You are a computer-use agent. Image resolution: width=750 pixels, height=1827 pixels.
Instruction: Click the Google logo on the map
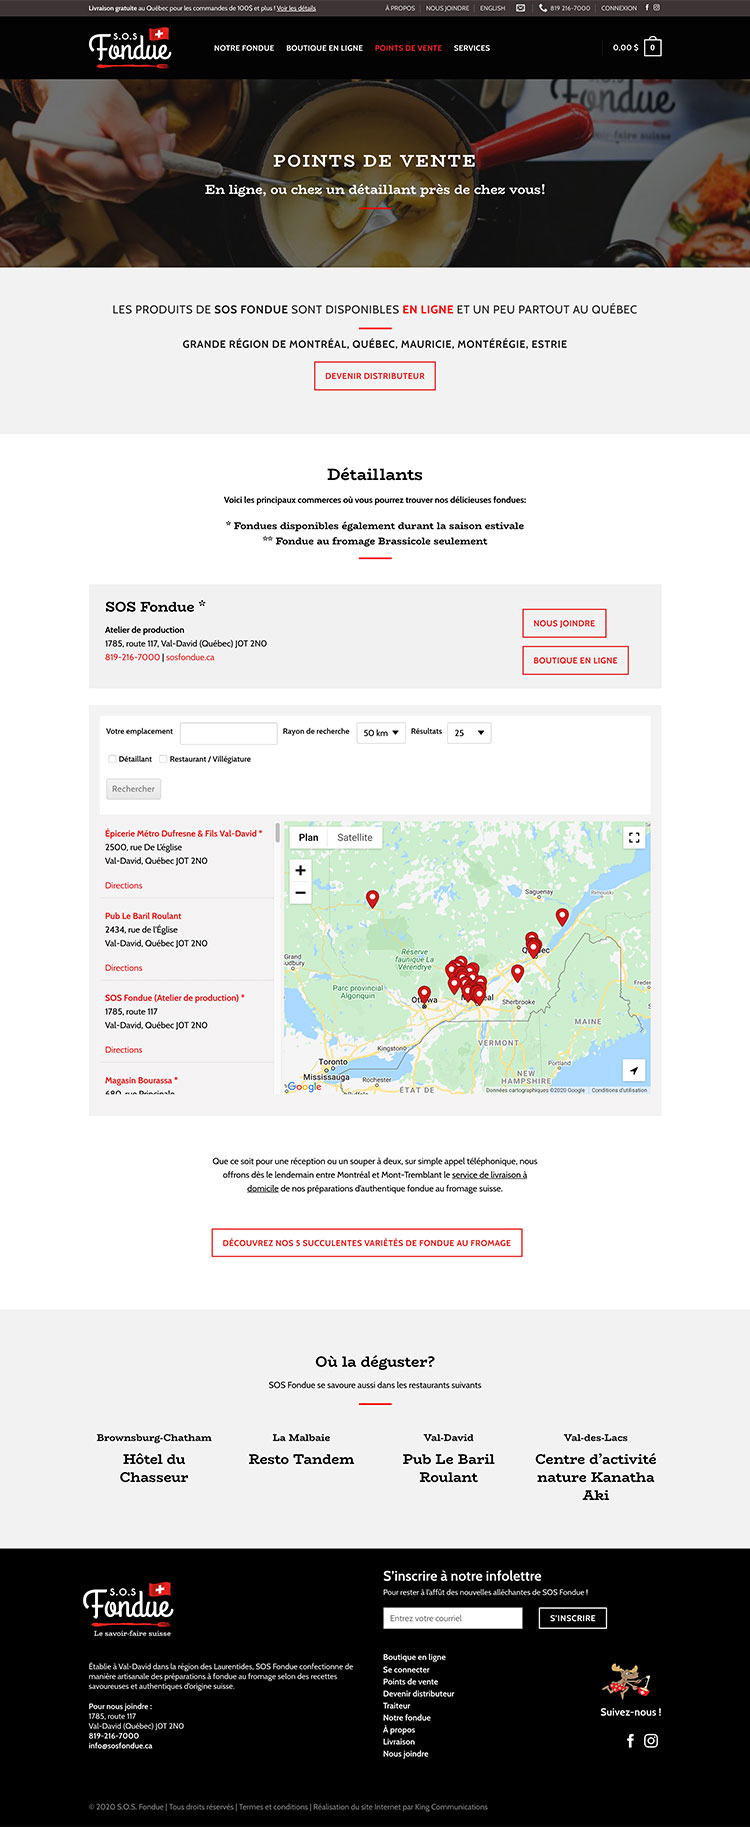click(x=304, y=1086)
